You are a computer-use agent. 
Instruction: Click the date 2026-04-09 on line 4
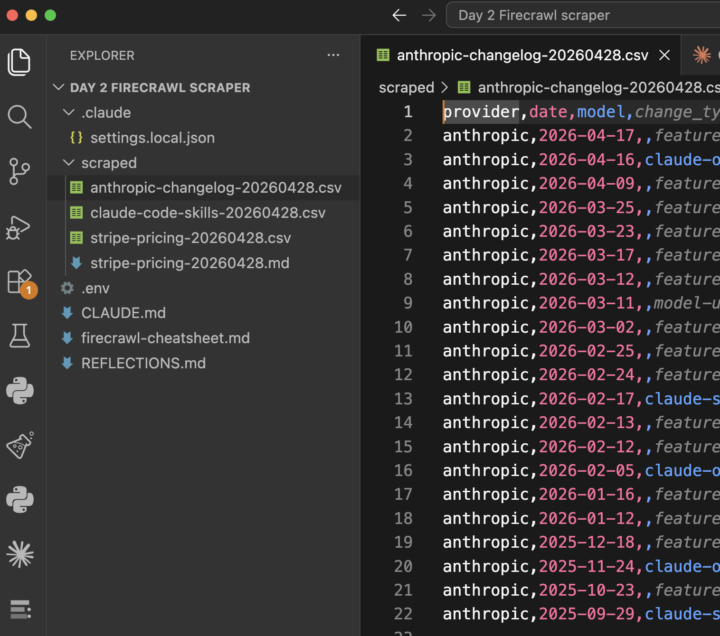[x=586, y=183]
